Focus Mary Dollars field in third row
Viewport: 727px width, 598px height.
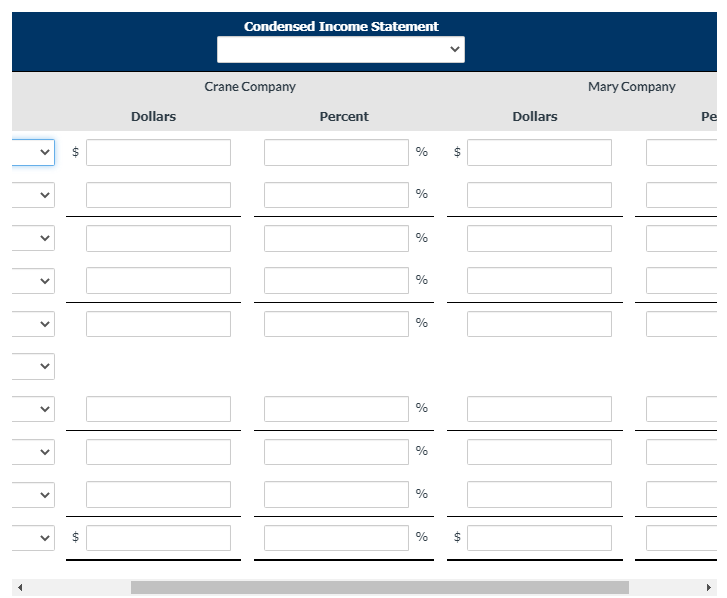tap(539, 238)
